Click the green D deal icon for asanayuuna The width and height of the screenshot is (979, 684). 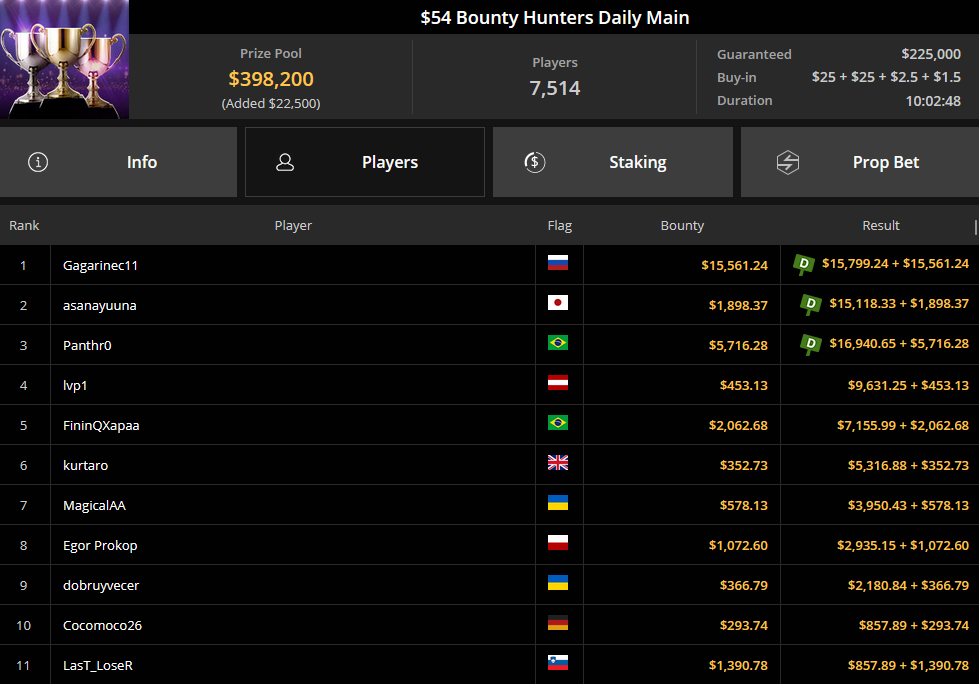811,305
